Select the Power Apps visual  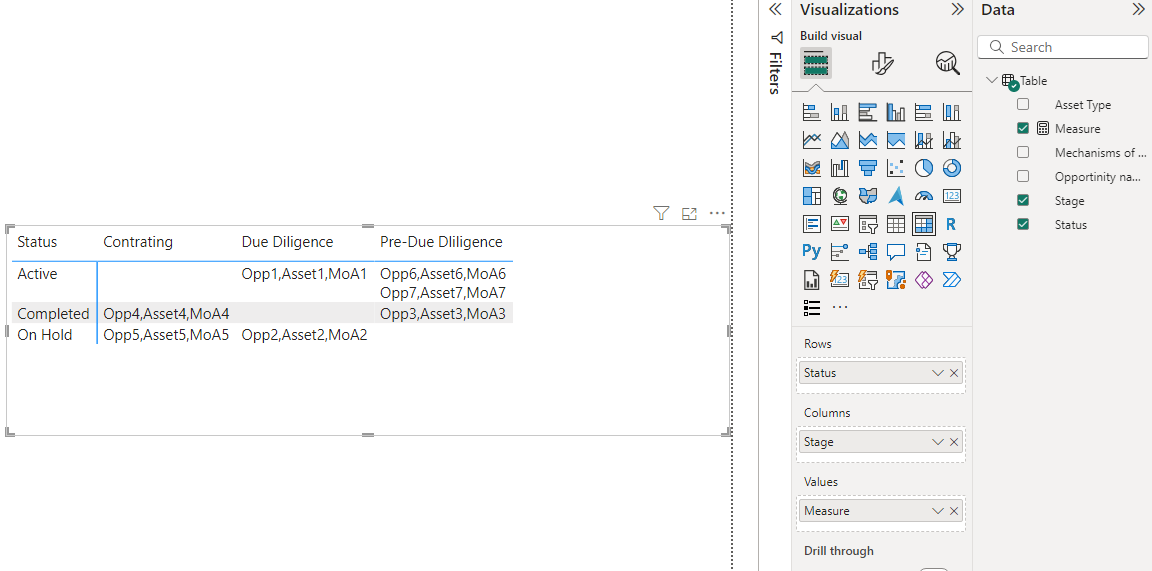[x=924, y=280]
